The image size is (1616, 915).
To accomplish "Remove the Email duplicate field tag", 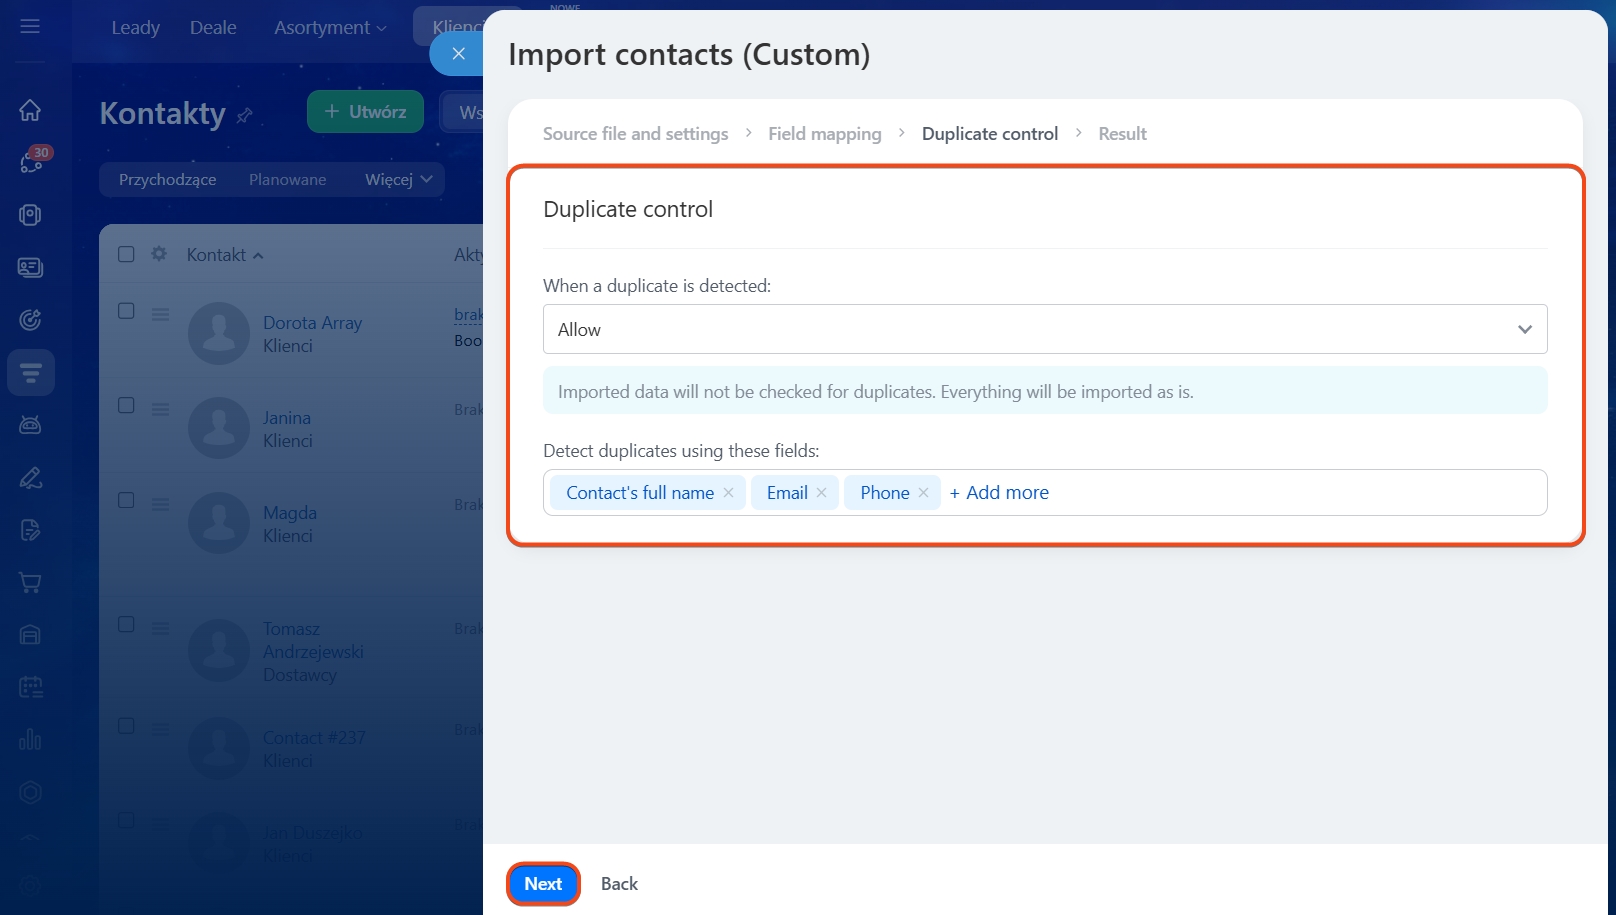I will click(x=821, y=493).
